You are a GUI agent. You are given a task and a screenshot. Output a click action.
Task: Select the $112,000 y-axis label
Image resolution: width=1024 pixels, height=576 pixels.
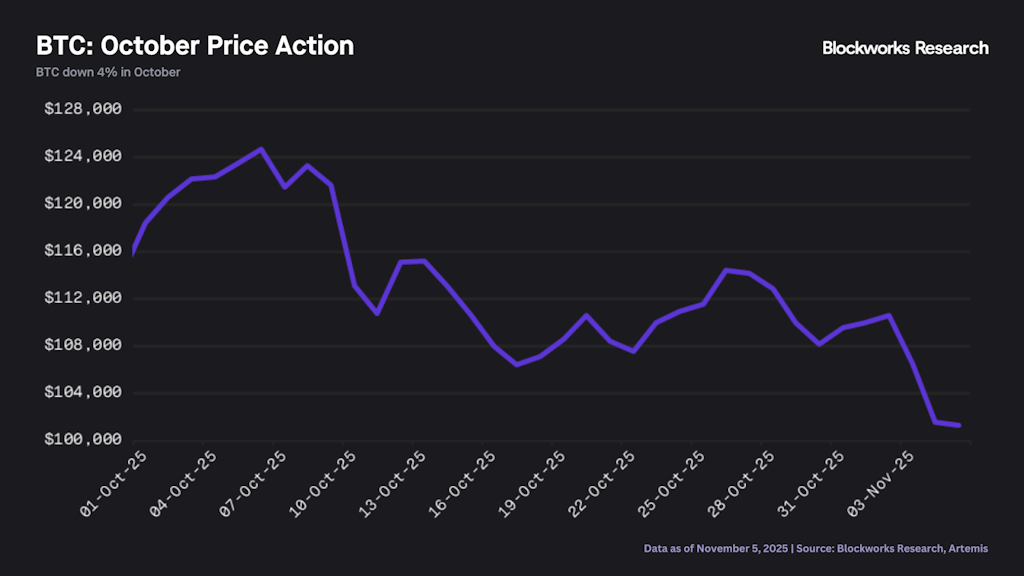pos(83,298)
